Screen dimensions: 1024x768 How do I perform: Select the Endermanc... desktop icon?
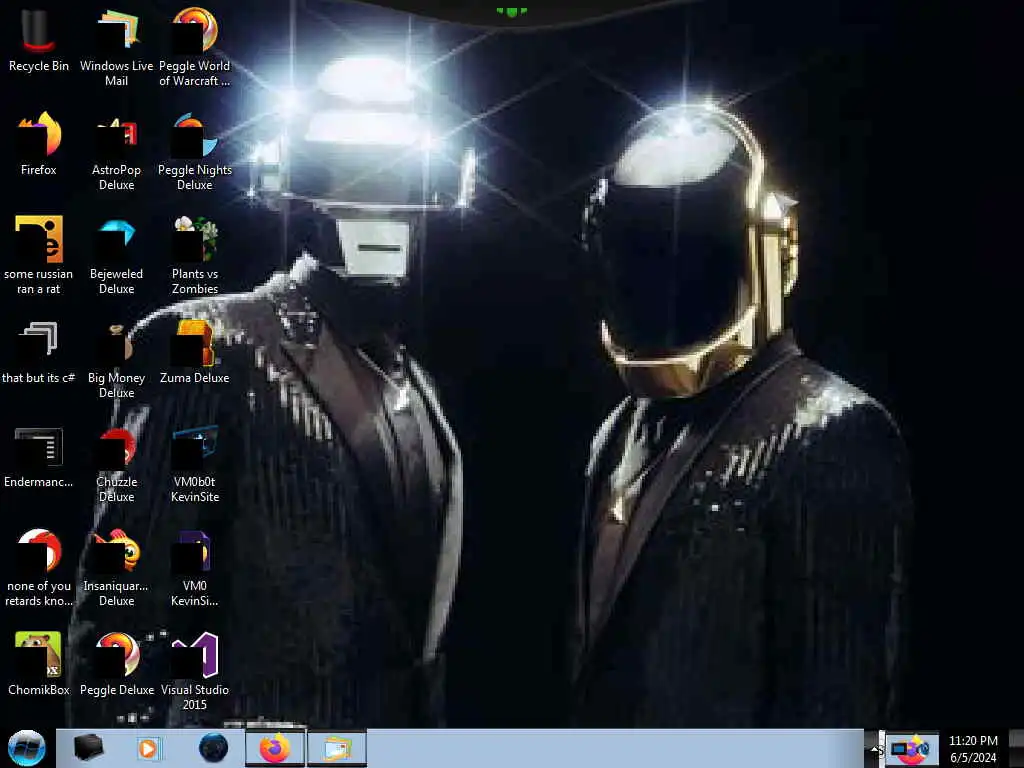pos(38,457)
